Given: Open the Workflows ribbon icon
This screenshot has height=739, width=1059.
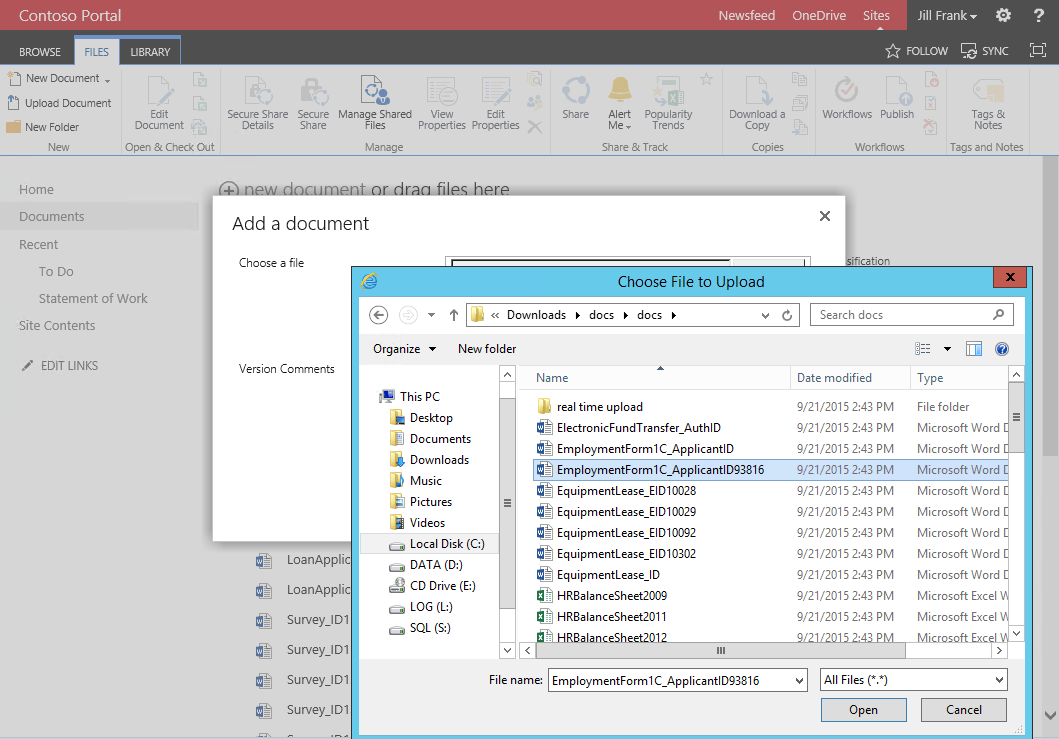Looking at the screenshot, I should click(x=846, y=91).
